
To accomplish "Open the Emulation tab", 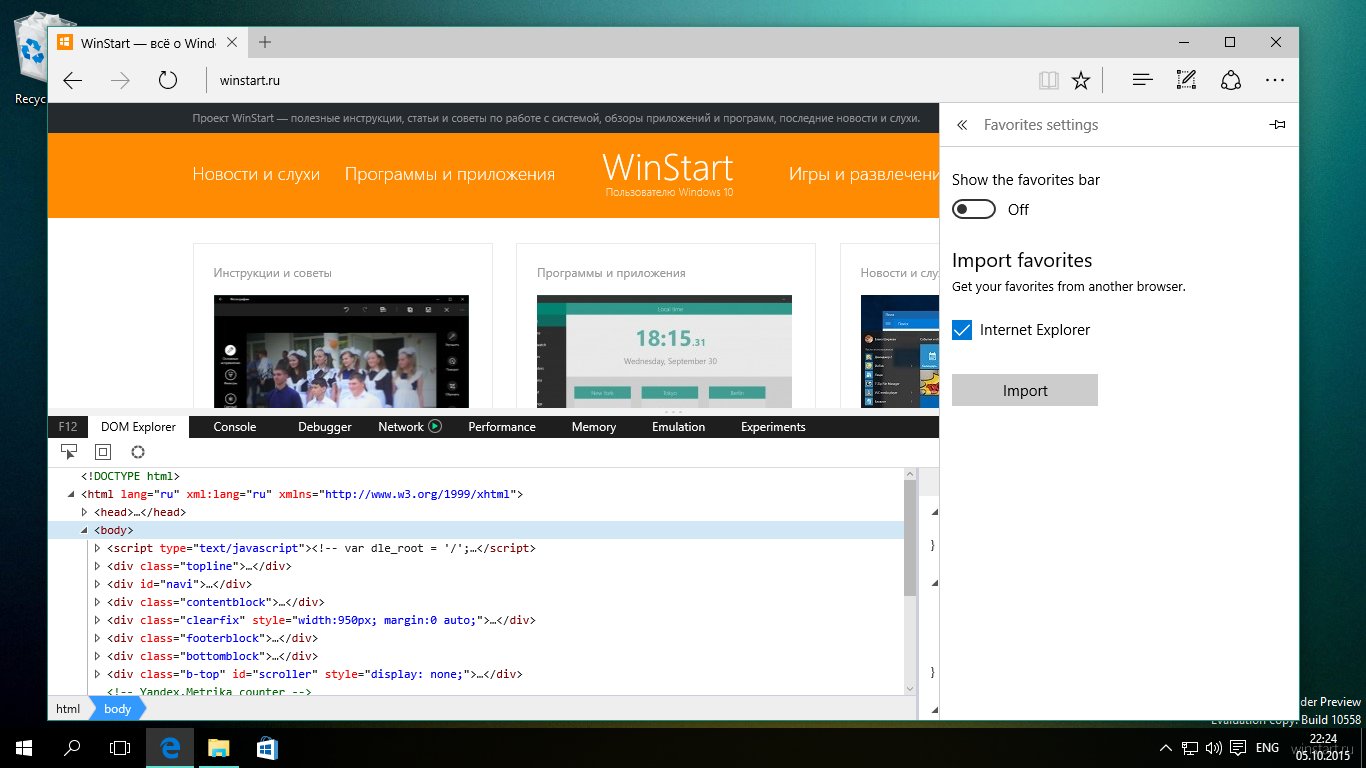I will (679, 427).
